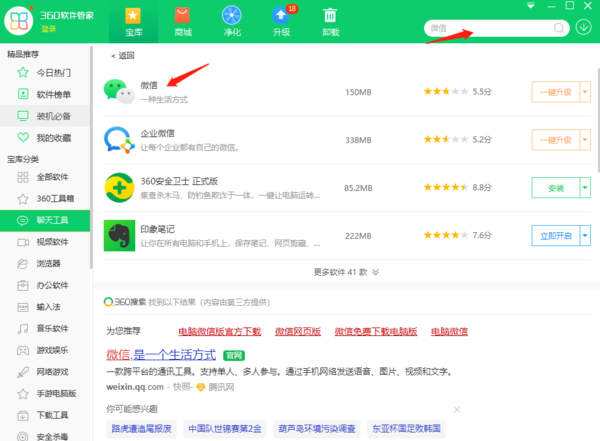Open 网络游戏 category
The height and width of the screenshot is (441, 600).
(x=45, y=372)
